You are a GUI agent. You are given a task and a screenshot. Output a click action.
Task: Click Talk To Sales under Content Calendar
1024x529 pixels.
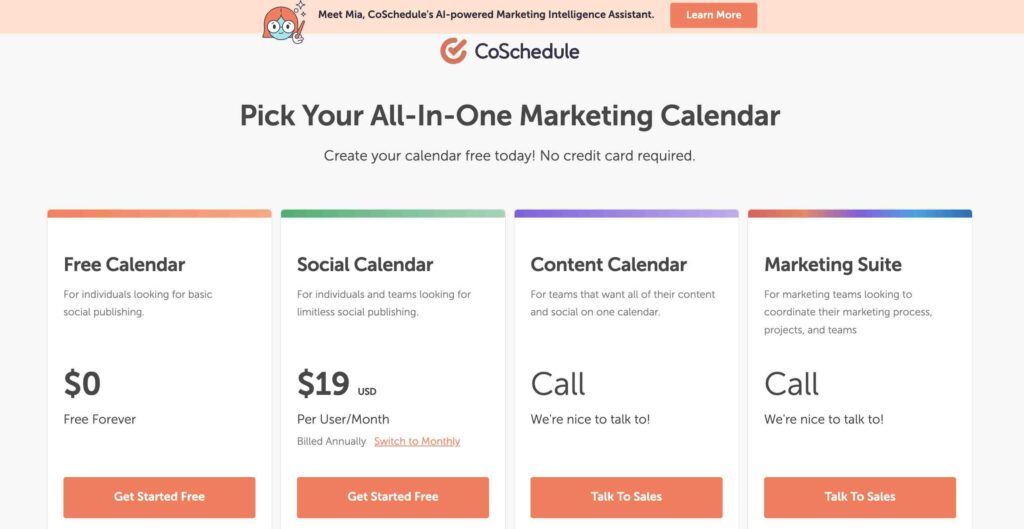pyautogui.click(x=626, y=497)
